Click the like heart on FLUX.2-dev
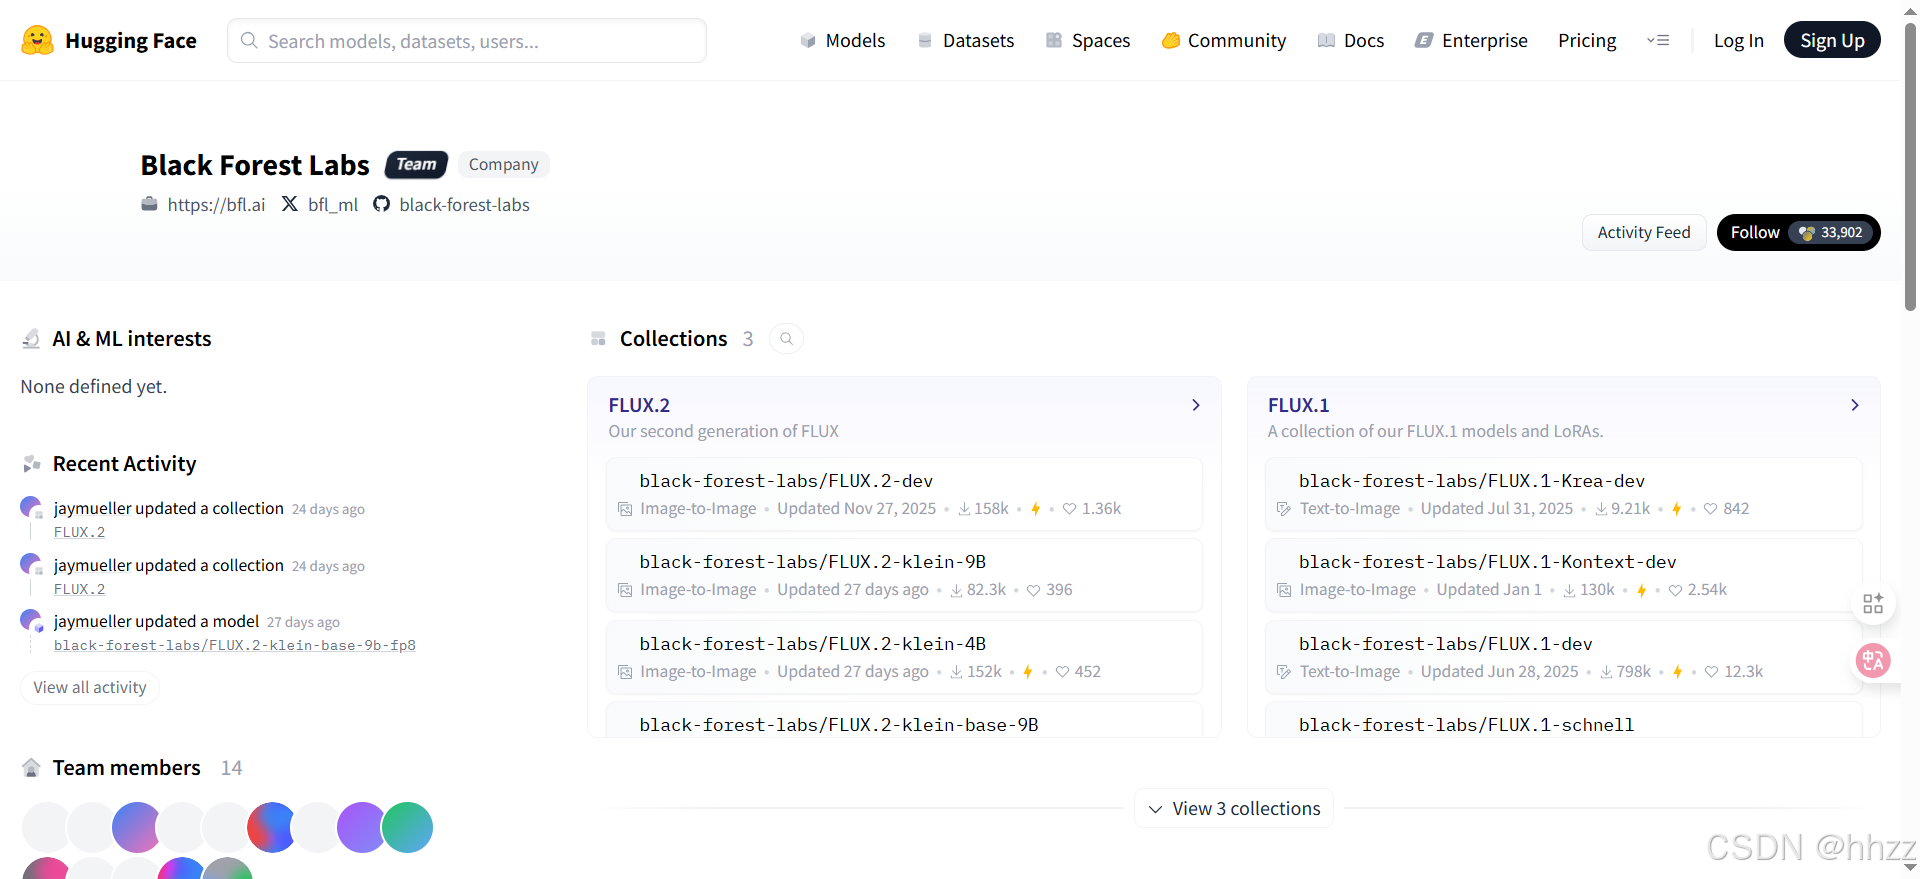 [1069, 509]
